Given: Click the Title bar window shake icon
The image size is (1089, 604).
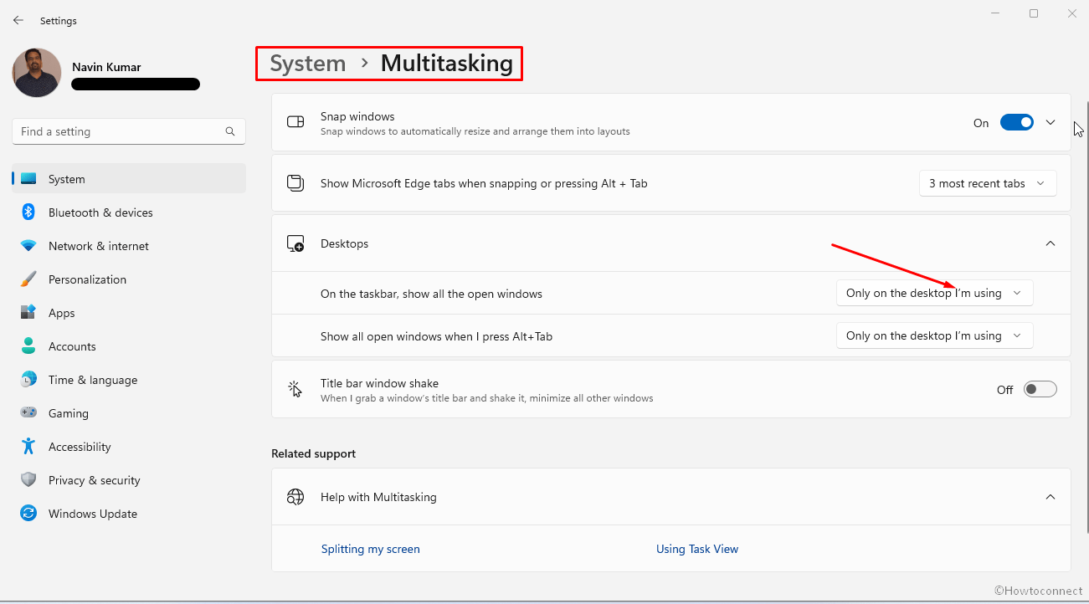Looking at the screenshot, I should click(x=295, y=389).
